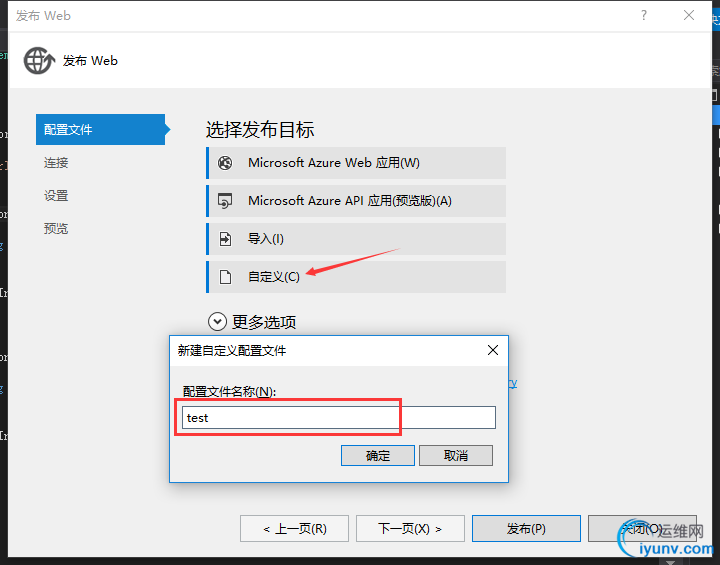This screenshot has width=720, height=565.
Task: Click the Azure API app icon
Action: (x=225, y=201)
